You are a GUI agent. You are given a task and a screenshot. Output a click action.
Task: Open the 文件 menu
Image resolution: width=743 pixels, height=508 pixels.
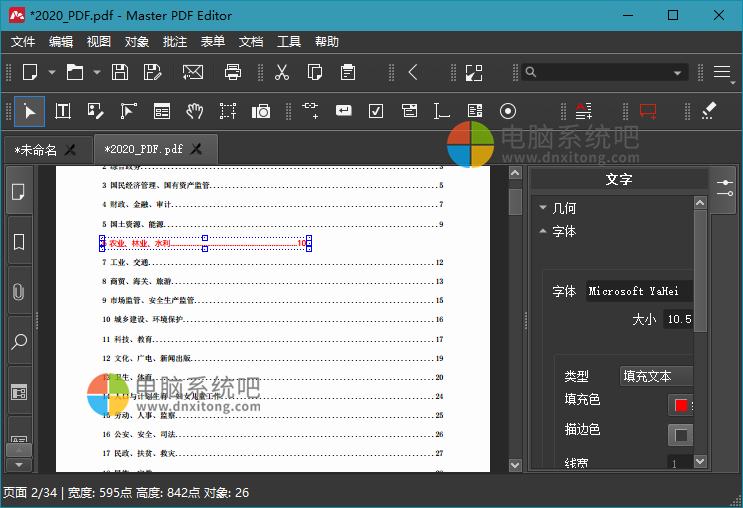click(x=23, y=42)
